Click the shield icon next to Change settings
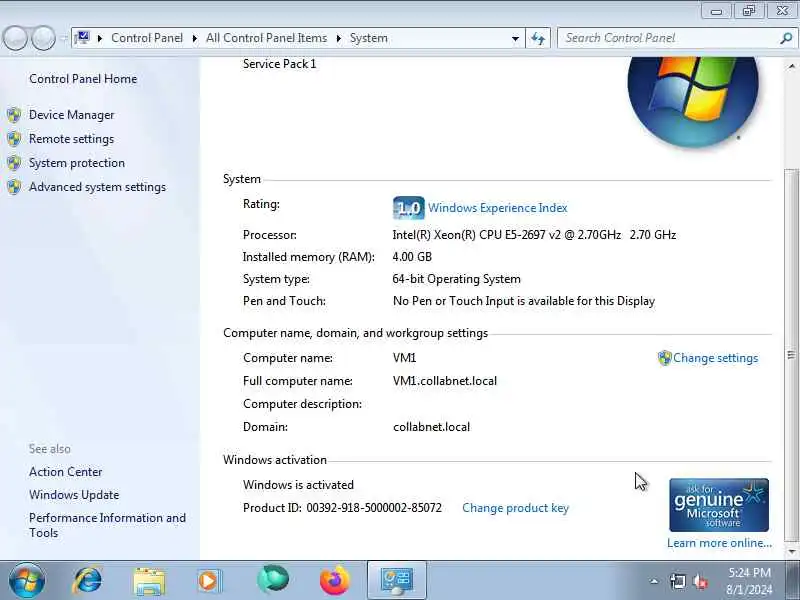The image size is (800, 600). point(664,358)
